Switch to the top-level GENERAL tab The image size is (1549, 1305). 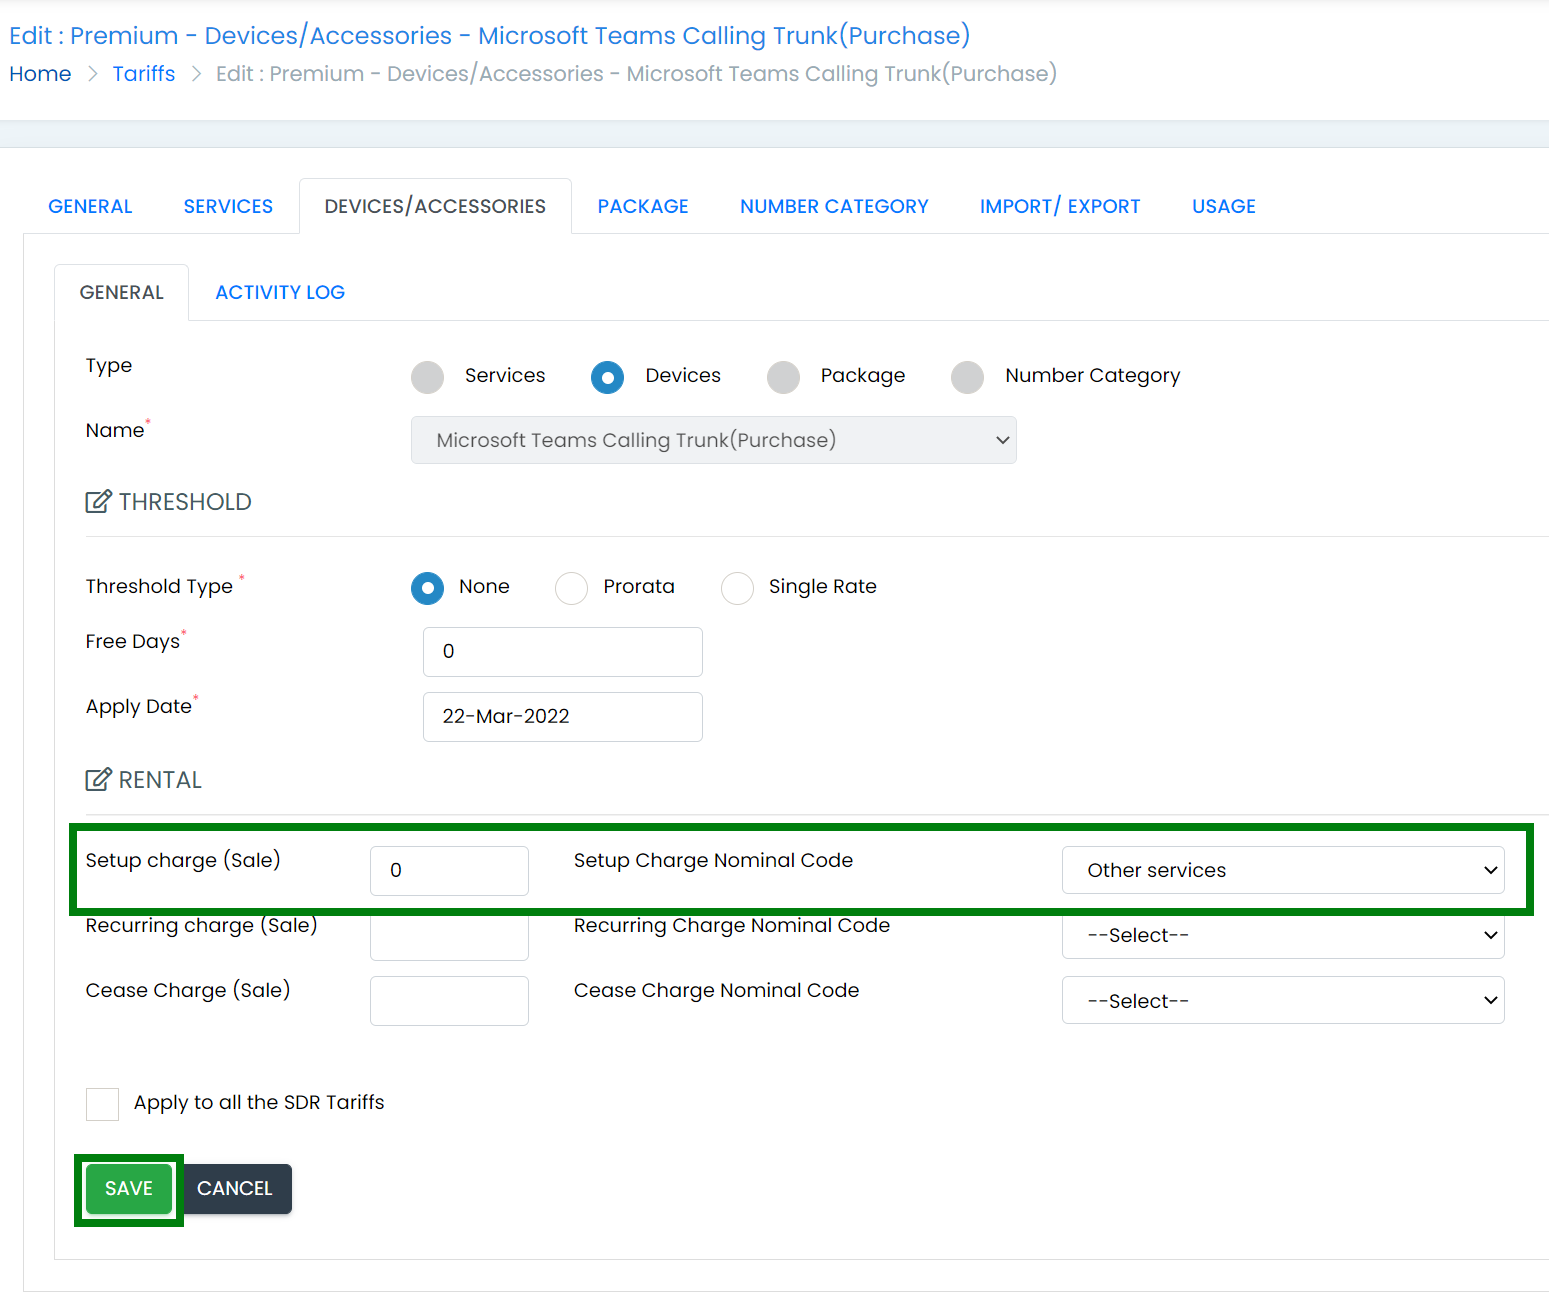90,206
